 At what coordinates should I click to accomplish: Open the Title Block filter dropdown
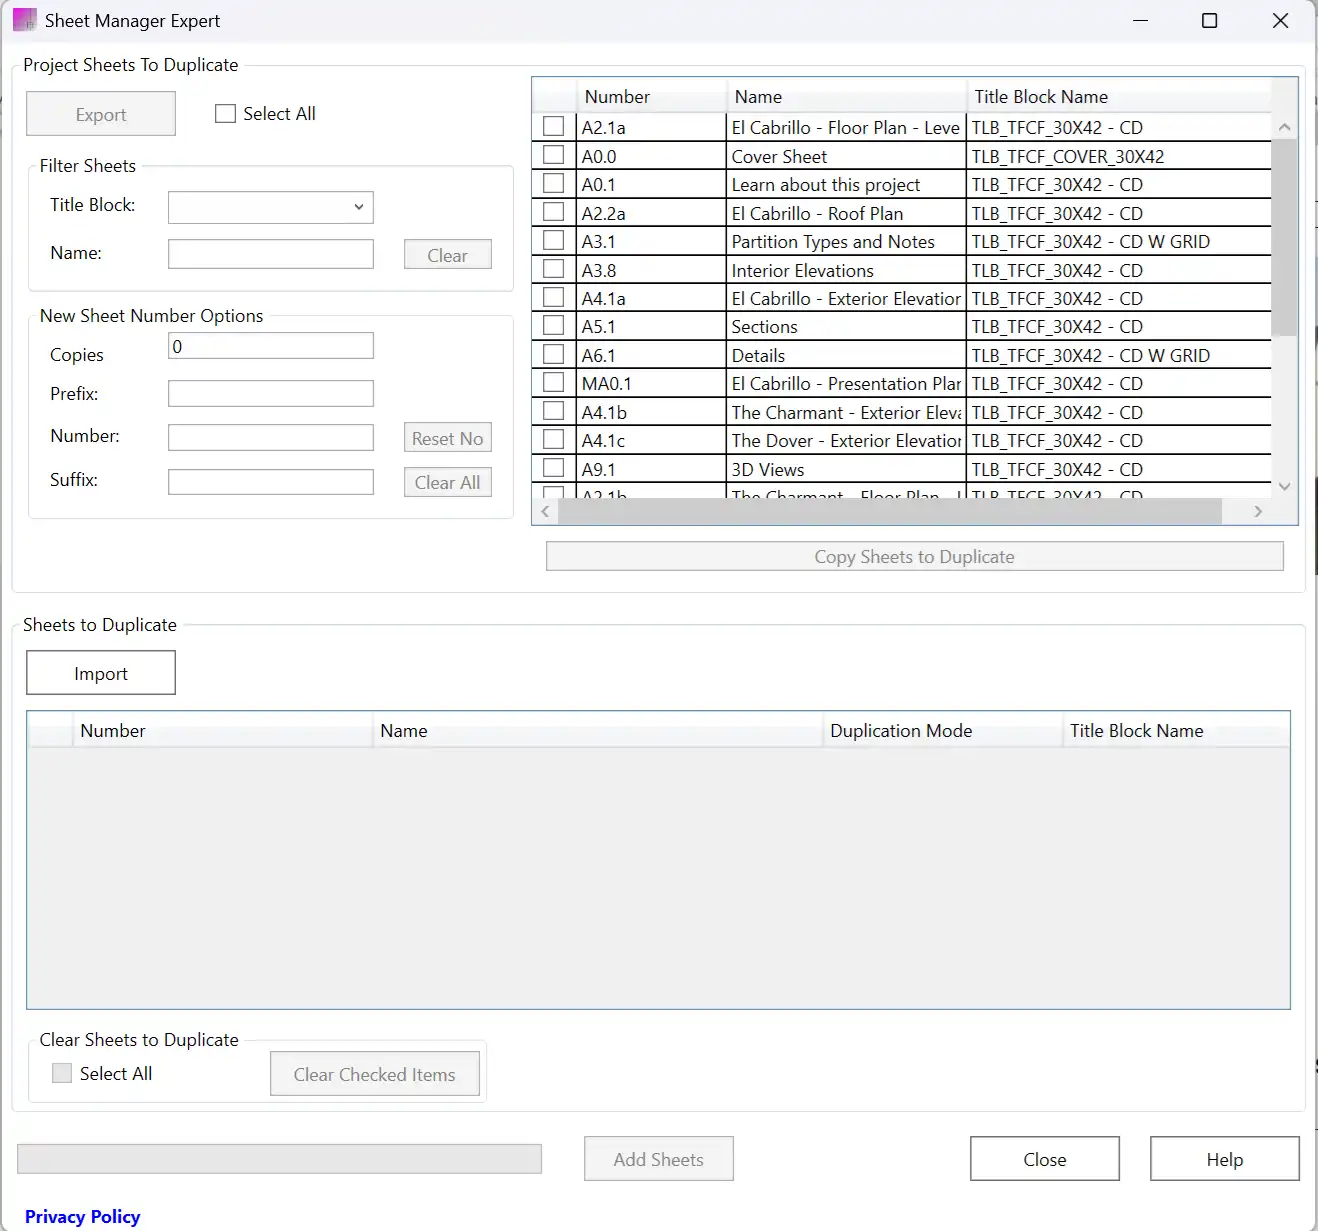click(270, 207)
